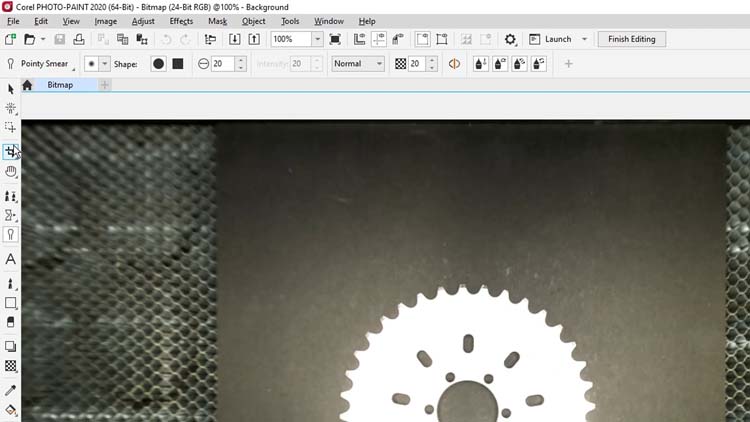Viewport: 750px width, 422px height.
Task: Create a new document with New icon
Action: [10, 39]
